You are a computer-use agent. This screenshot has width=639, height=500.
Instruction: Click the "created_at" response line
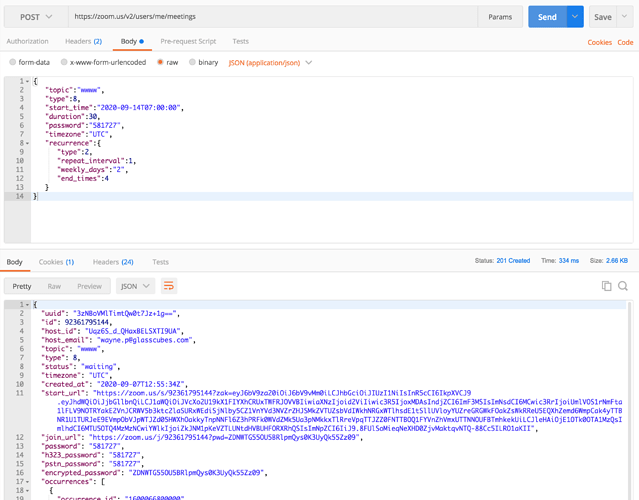click(115, 384)
